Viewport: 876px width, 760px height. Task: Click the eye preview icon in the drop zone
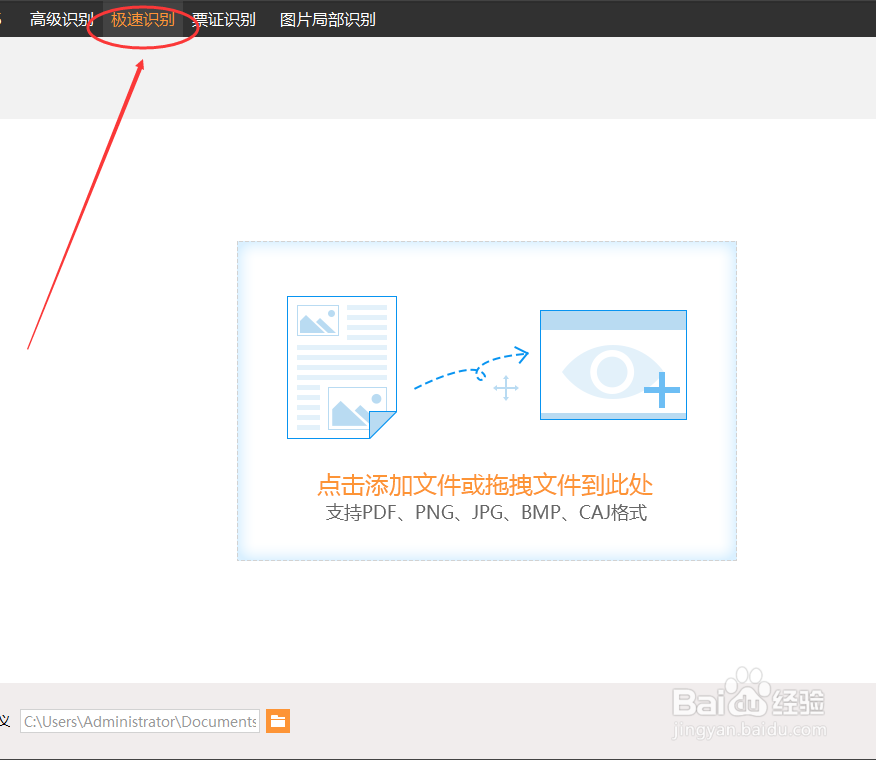point(613,364)
